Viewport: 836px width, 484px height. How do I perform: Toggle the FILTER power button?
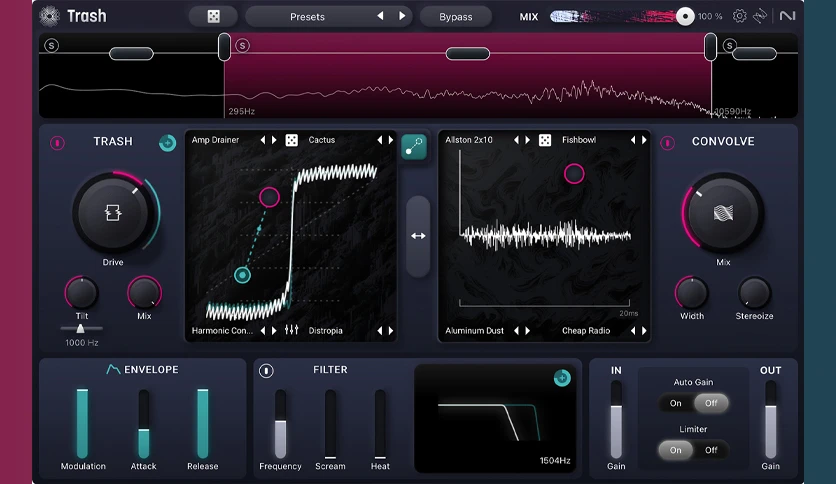(x=266, y=370)
